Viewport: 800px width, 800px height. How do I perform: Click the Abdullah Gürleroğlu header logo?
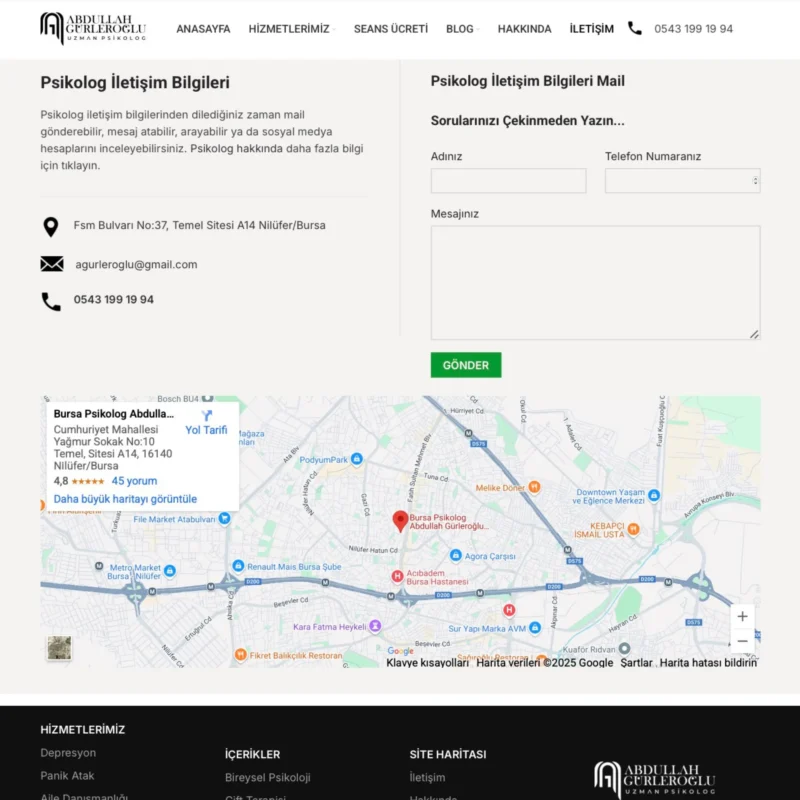(93, 29)
